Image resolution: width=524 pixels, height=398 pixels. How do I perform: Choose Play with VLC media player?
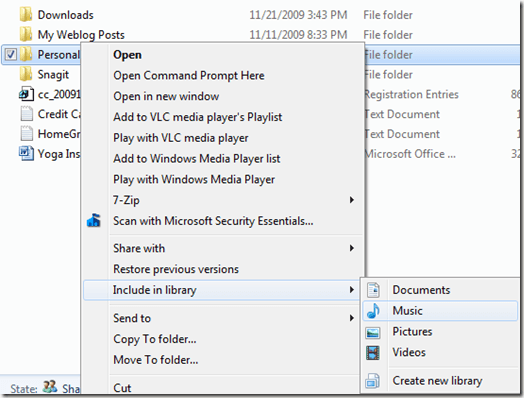click(x=180, y=138)
